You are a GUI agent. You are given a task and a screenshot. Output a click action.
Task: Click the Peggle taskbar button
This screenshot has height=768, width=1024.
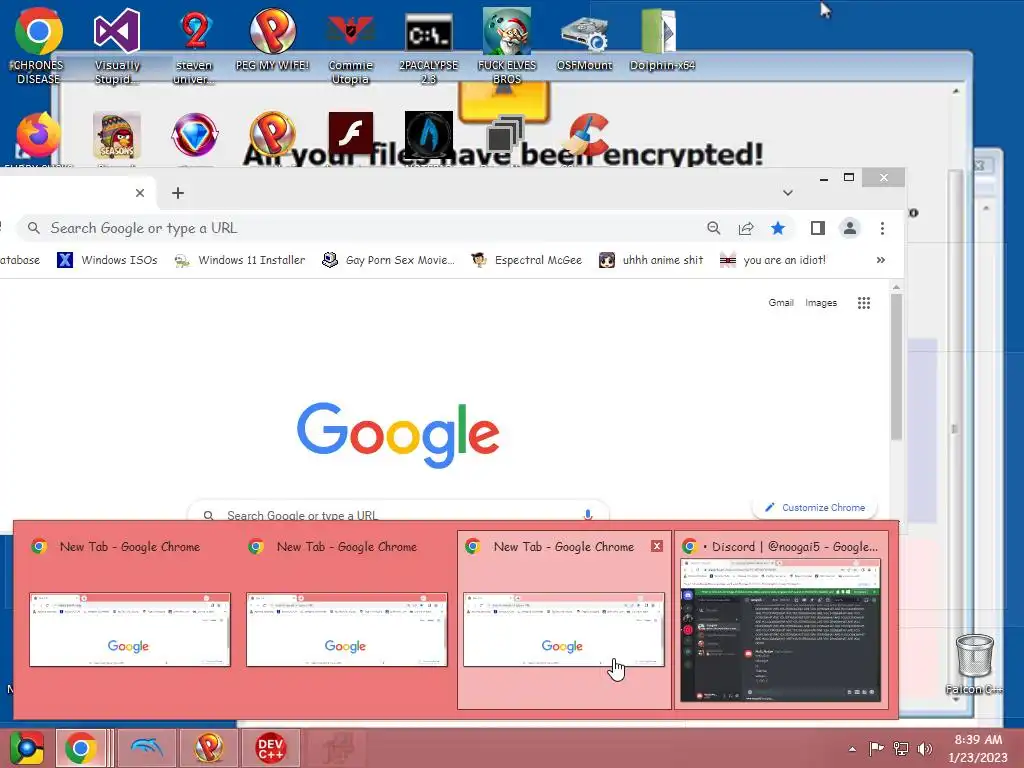click(x=209, y=748)
